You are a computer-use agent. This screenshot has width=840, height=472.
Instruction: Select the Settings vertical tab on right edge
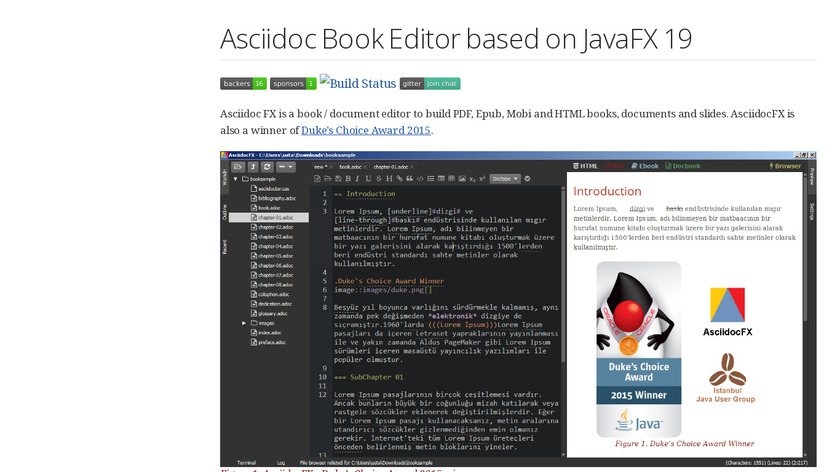812,212
